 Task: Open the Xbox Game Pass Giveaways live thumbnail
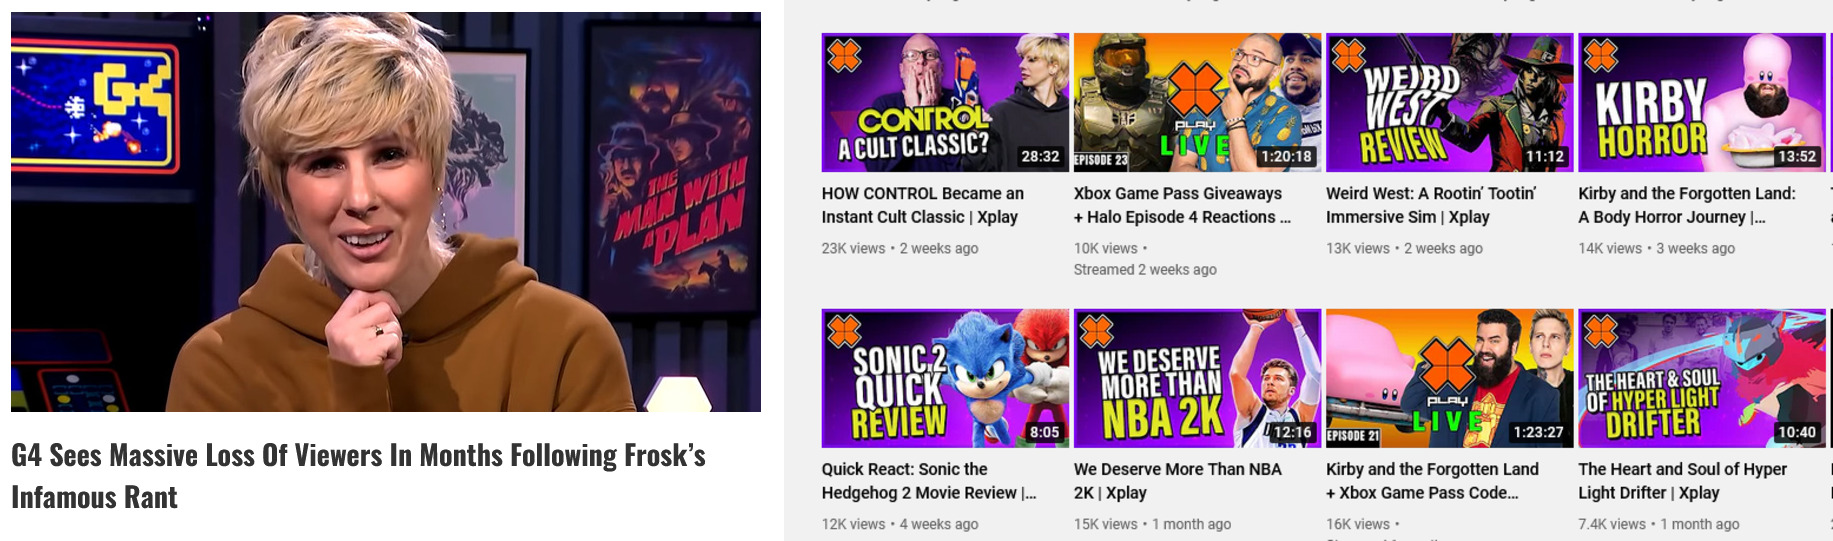pos(1197,103)
